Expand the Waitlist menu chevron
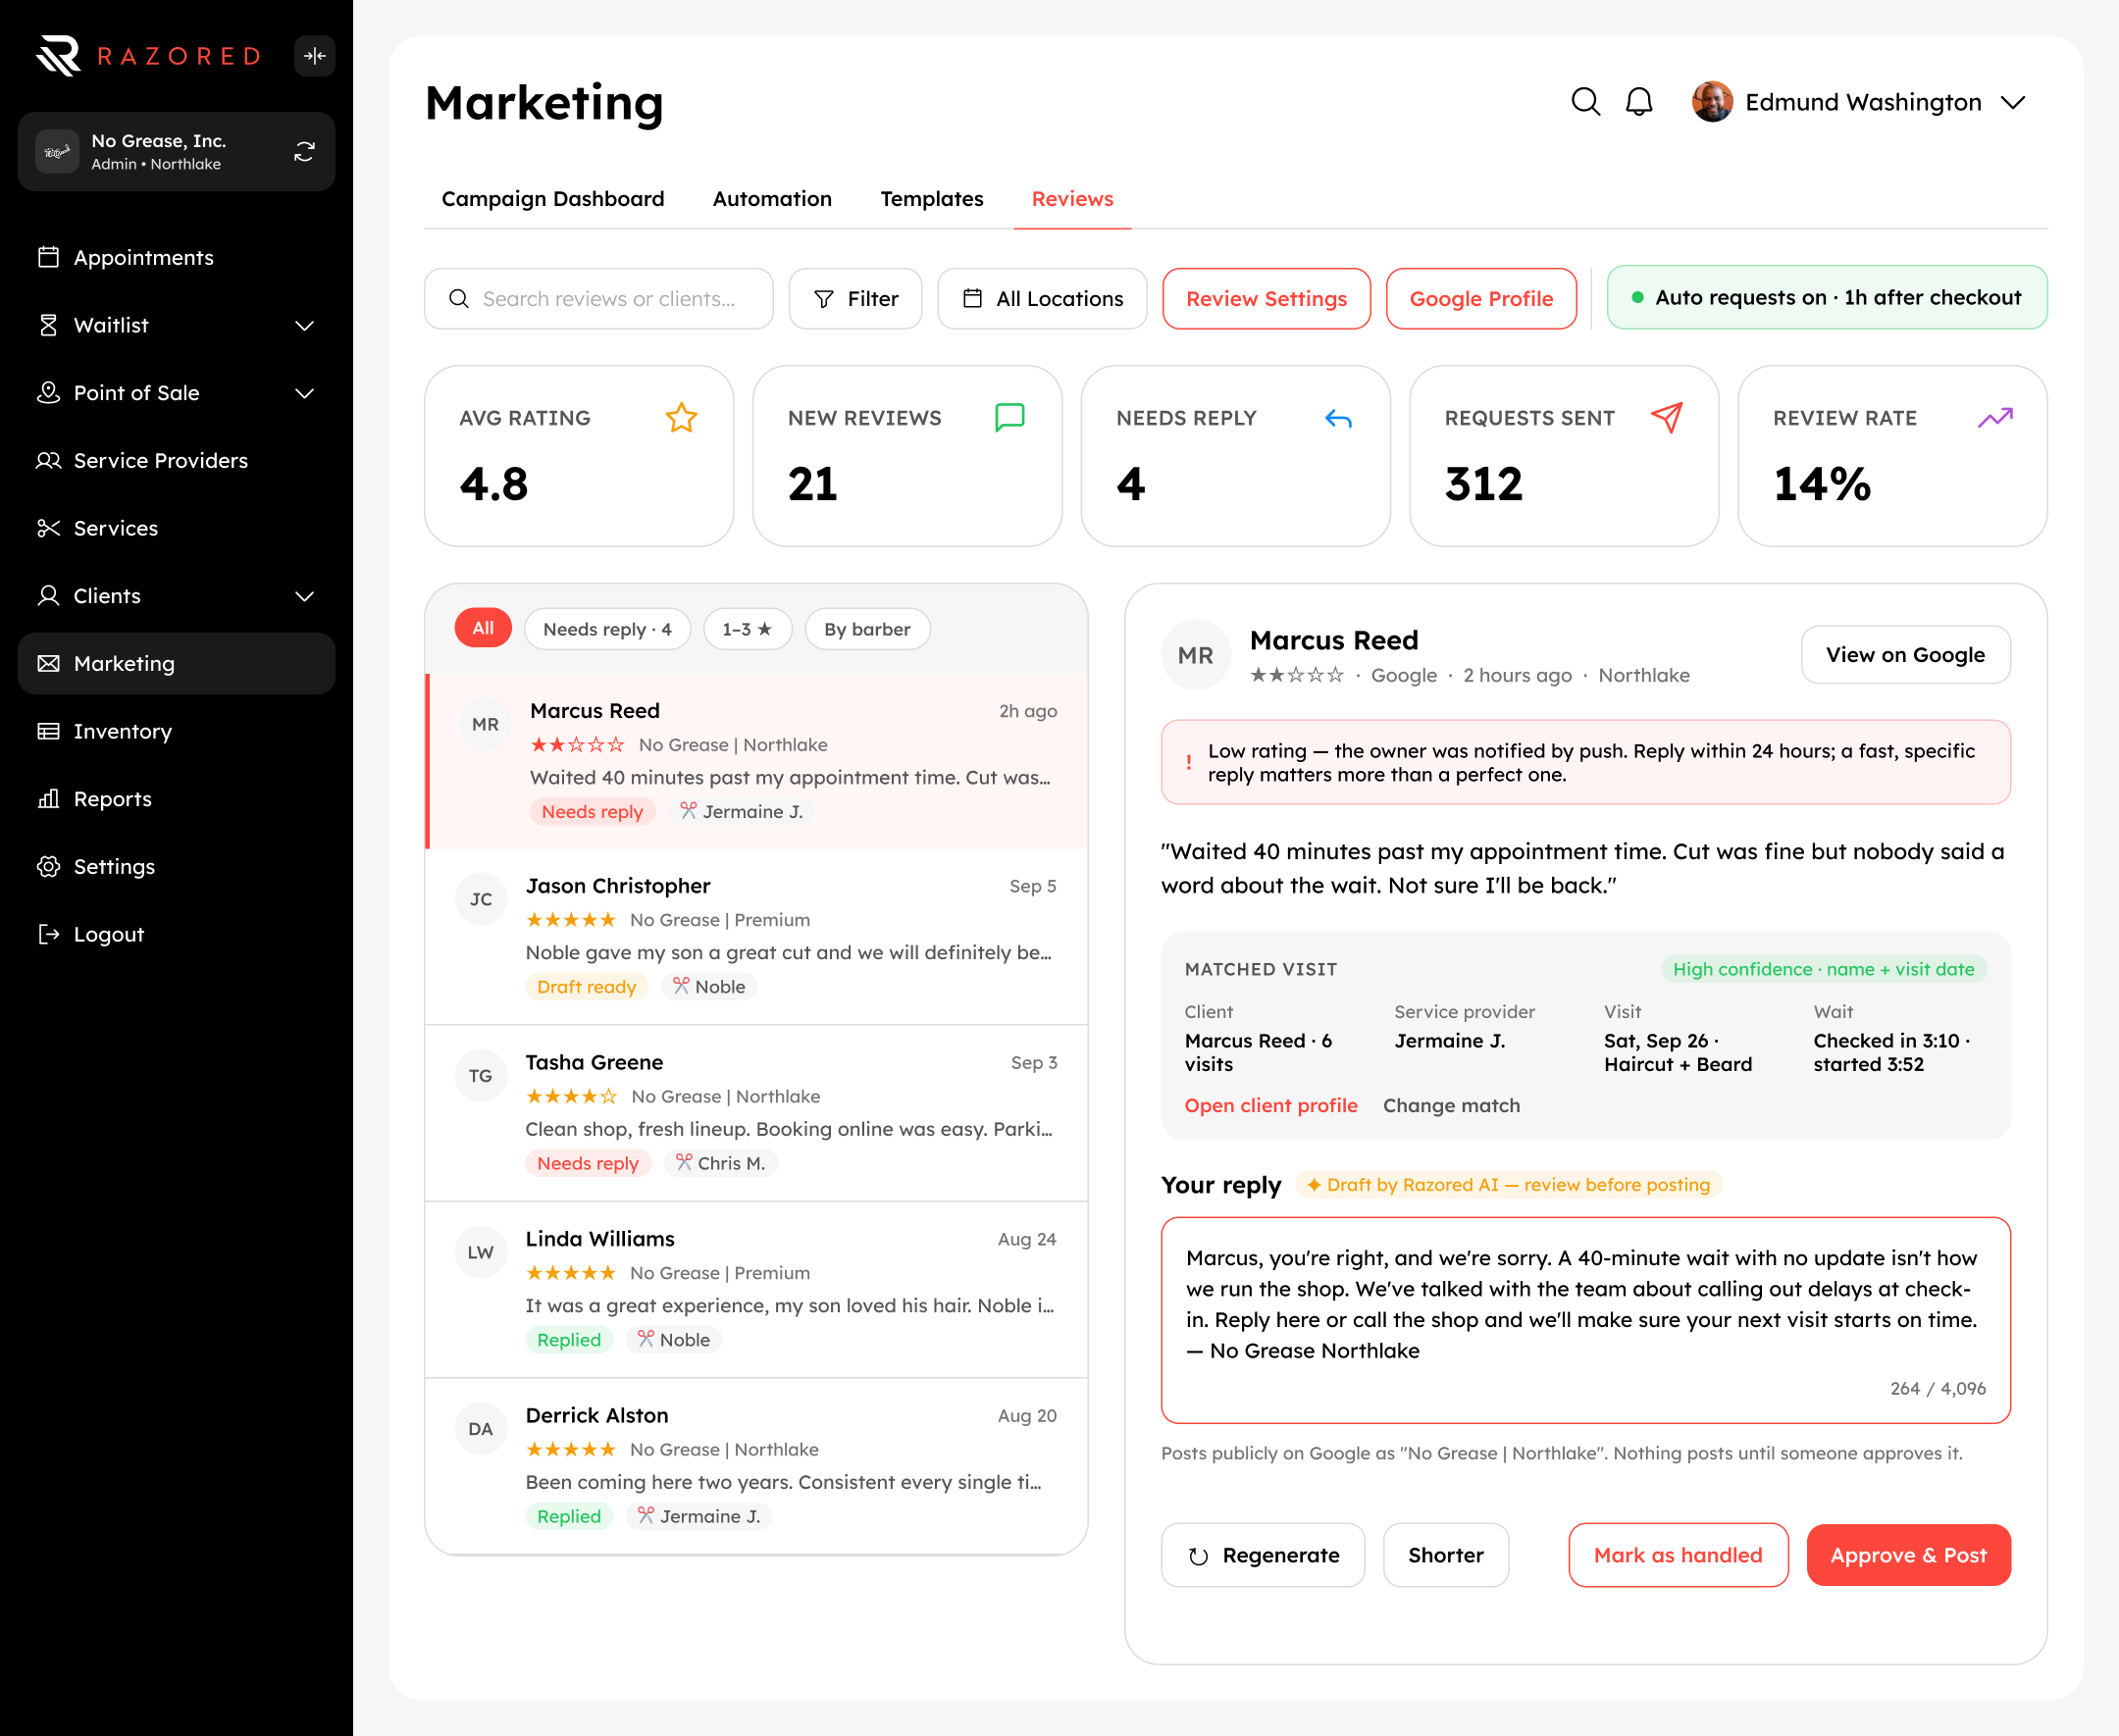The width and height of the screenshot is (2119, 1736). pyautogui.click(x=305, y=326)
